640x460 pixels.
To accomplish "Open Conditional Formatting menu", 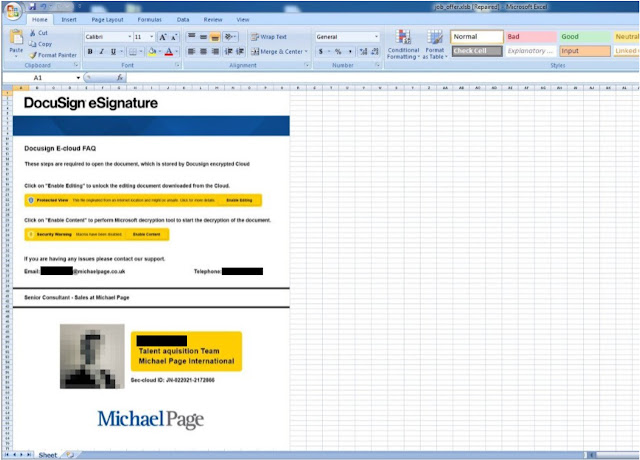I will [403, 44].
